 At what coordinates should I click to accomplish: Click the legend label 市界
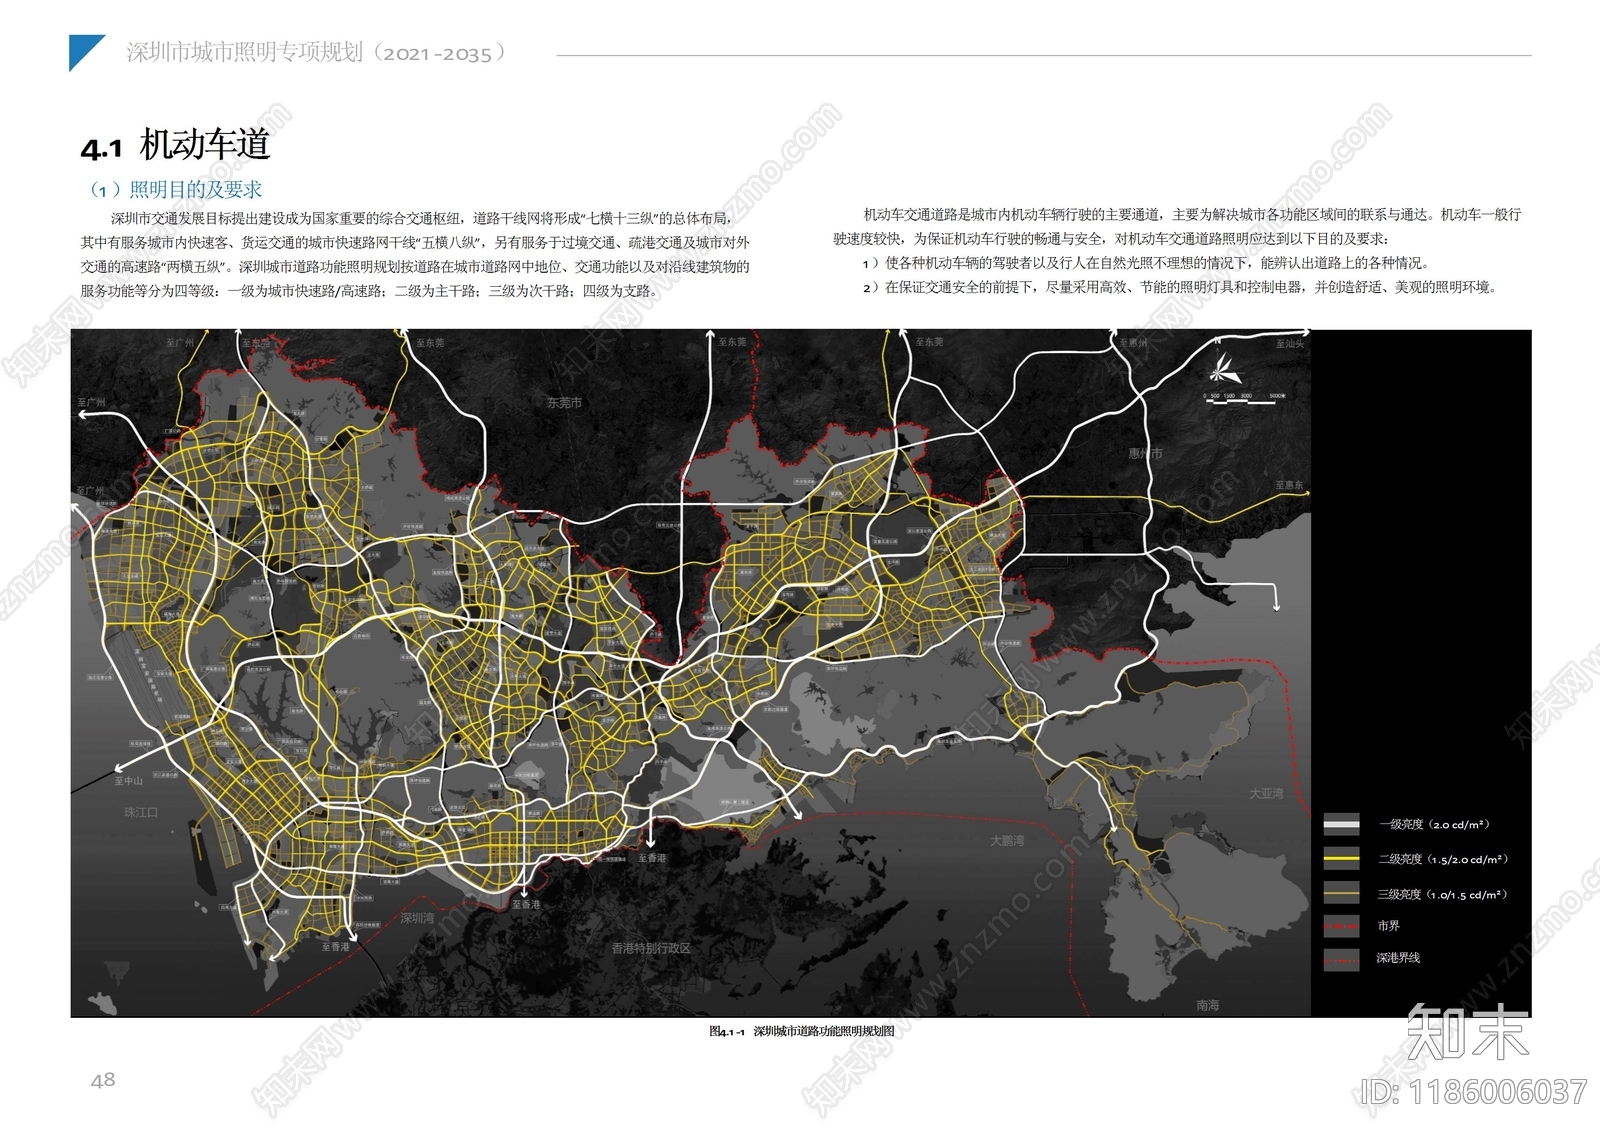[x=1388, y=926]
